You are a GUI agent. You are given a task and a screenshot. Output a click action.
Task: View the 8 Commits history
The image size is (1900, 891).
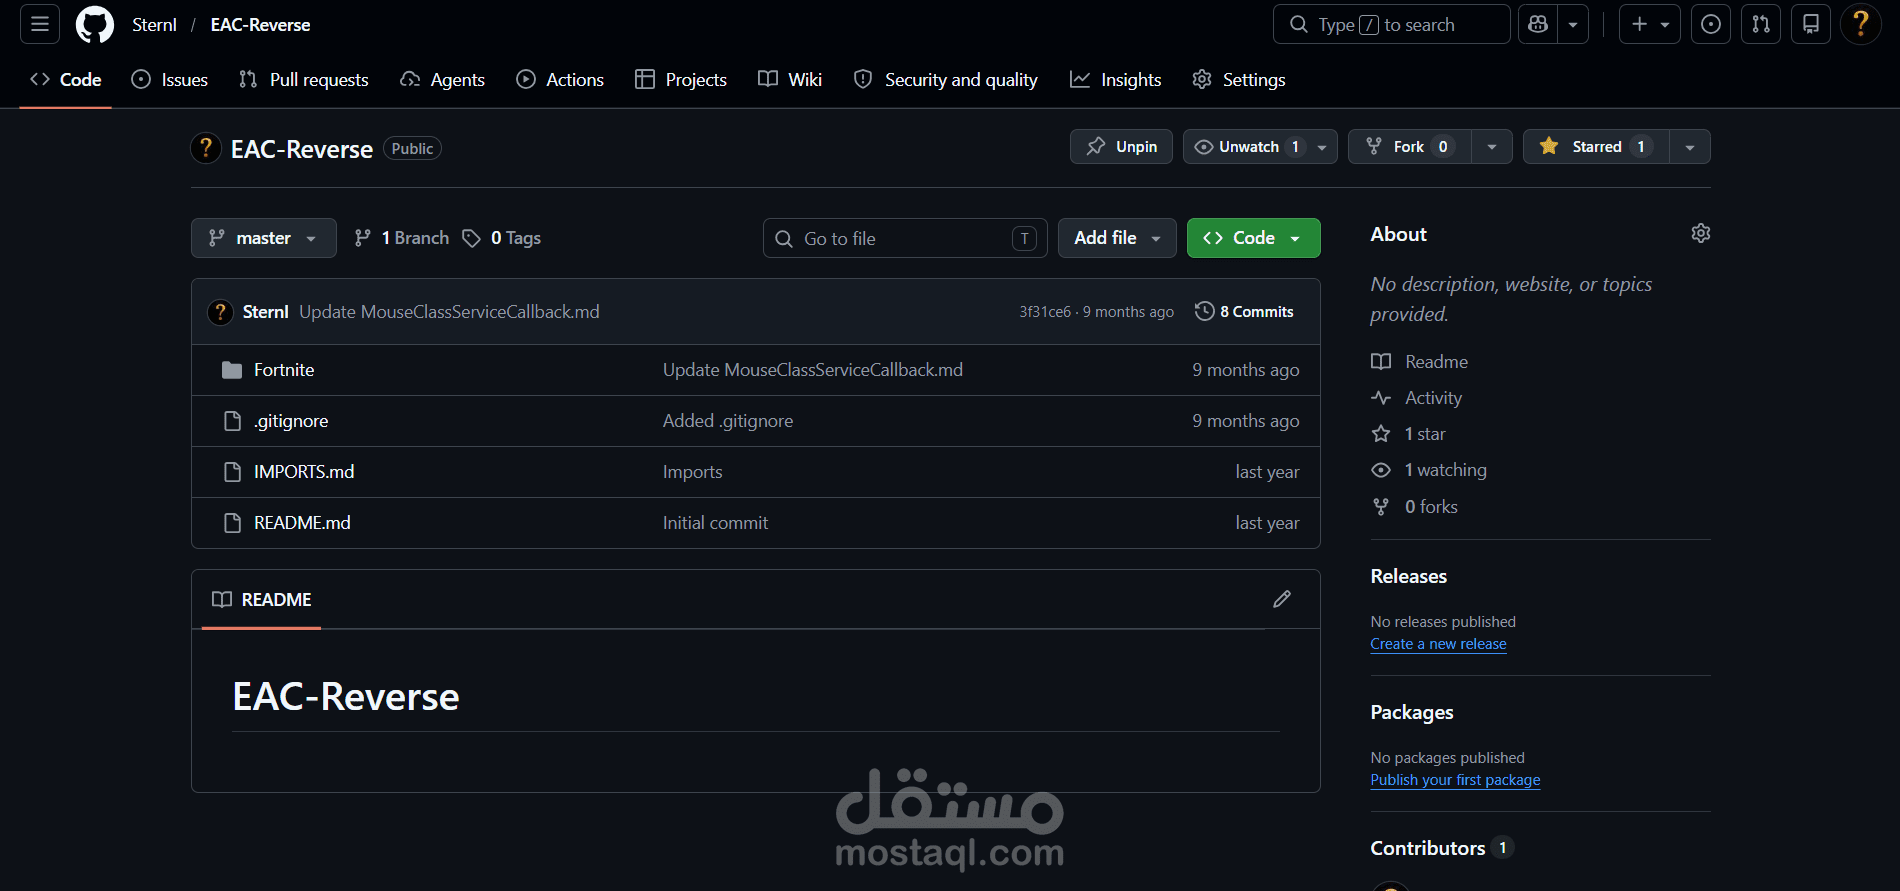[x=1244, y=312]
